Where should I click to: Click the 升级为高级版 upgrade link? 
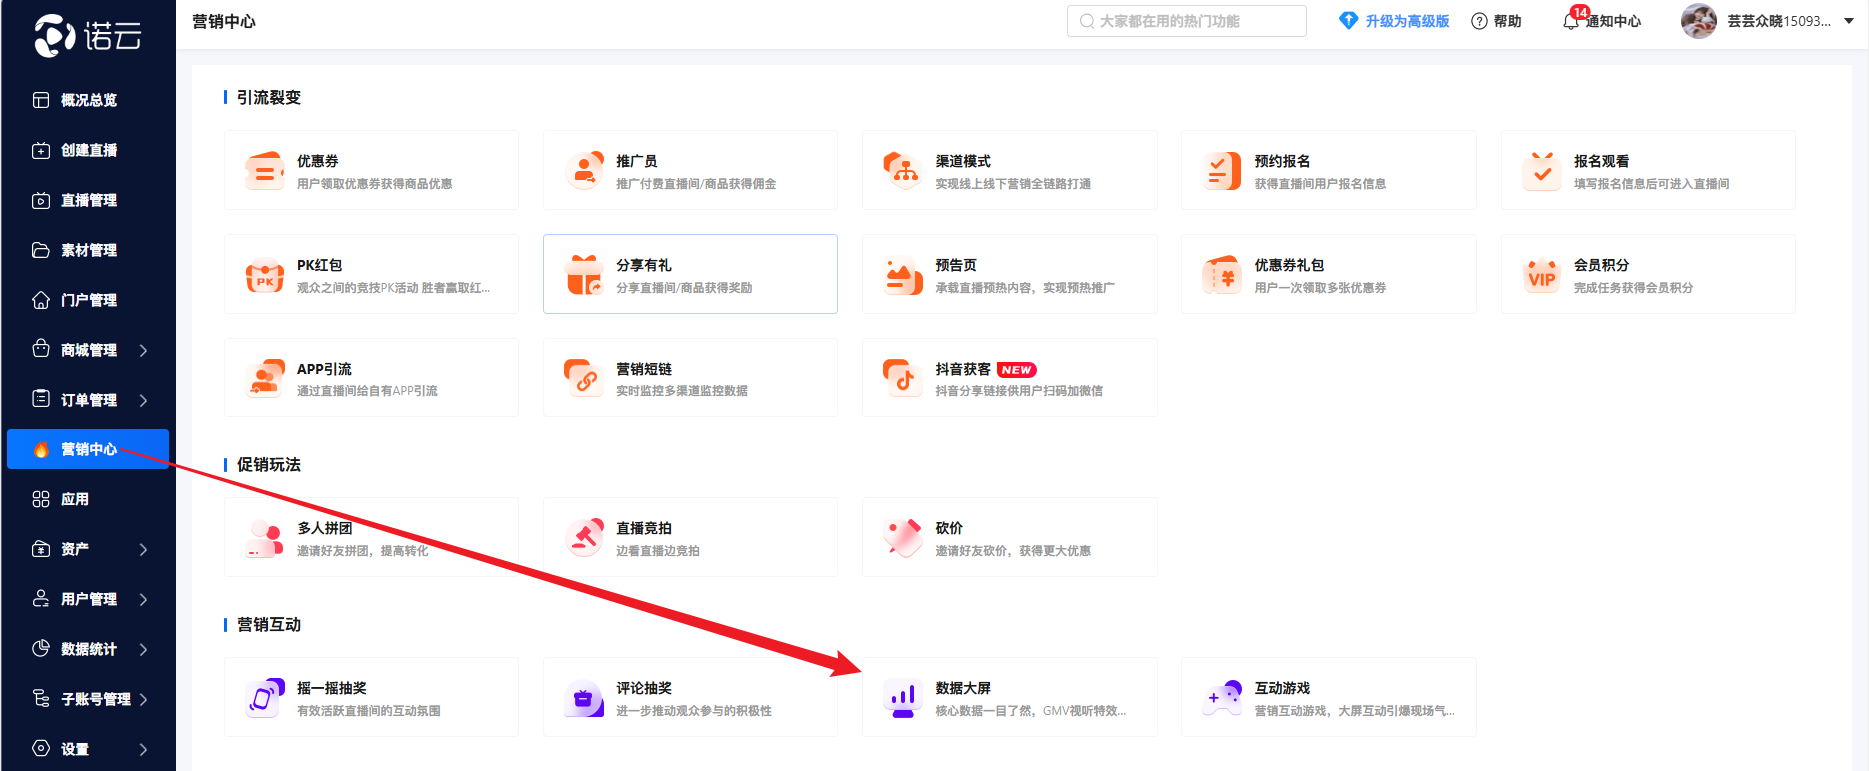coord(1395,21)
